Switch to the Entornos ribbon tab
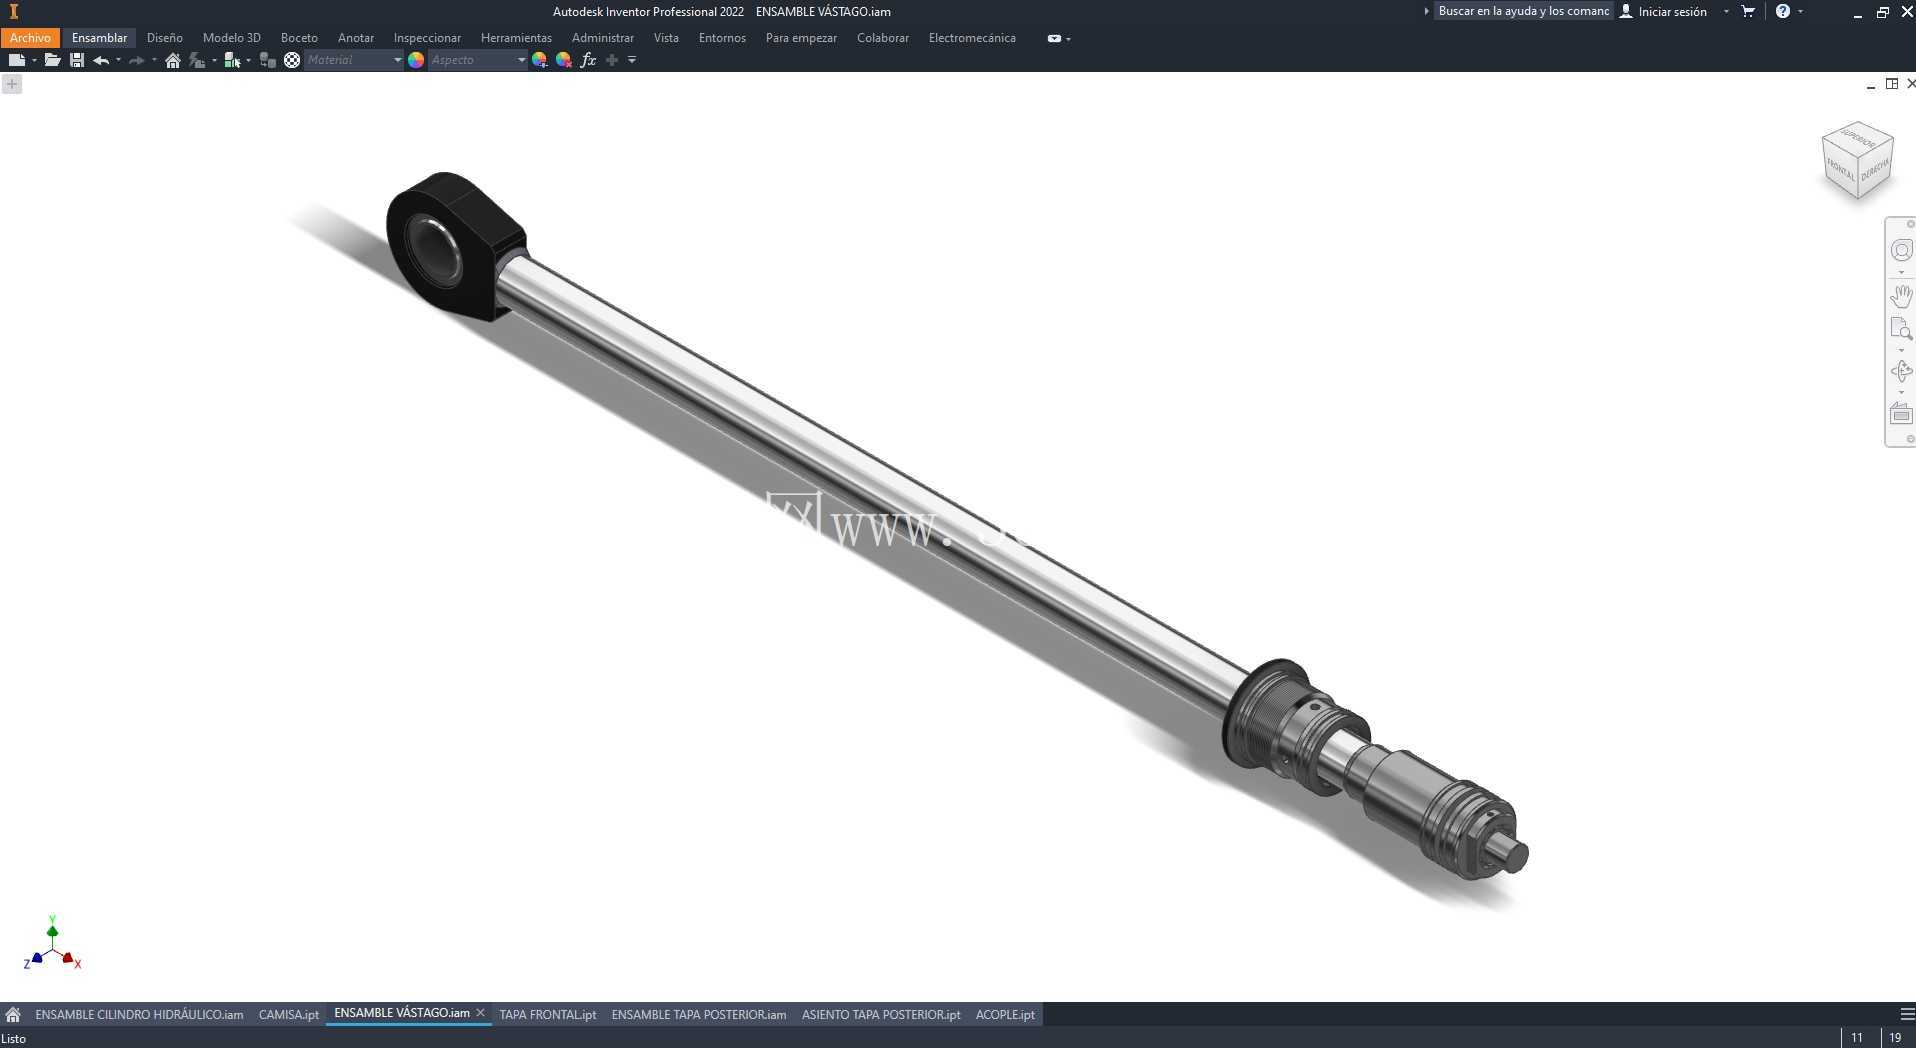Image resolution: width=1916 pixels, height=1048 pixels. [722, 38]
